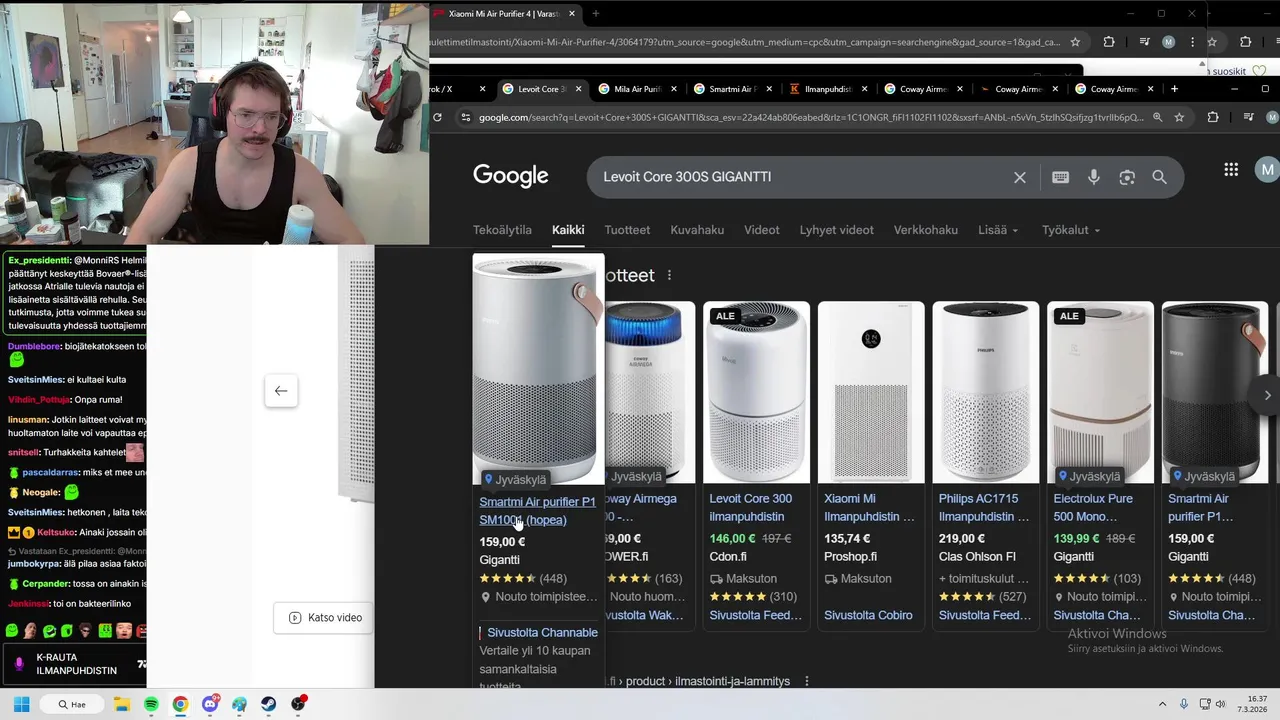Open the Levoit Core 300 ilmanpuhdistin listing
Viewport: 1280px width, 720px height.
[751, 508]
